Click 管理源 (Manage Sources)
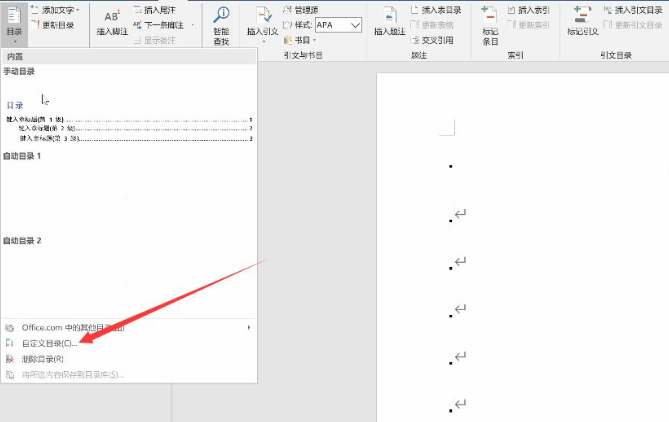Viewport: 669px width, 422px height. [x=305, y=10]
